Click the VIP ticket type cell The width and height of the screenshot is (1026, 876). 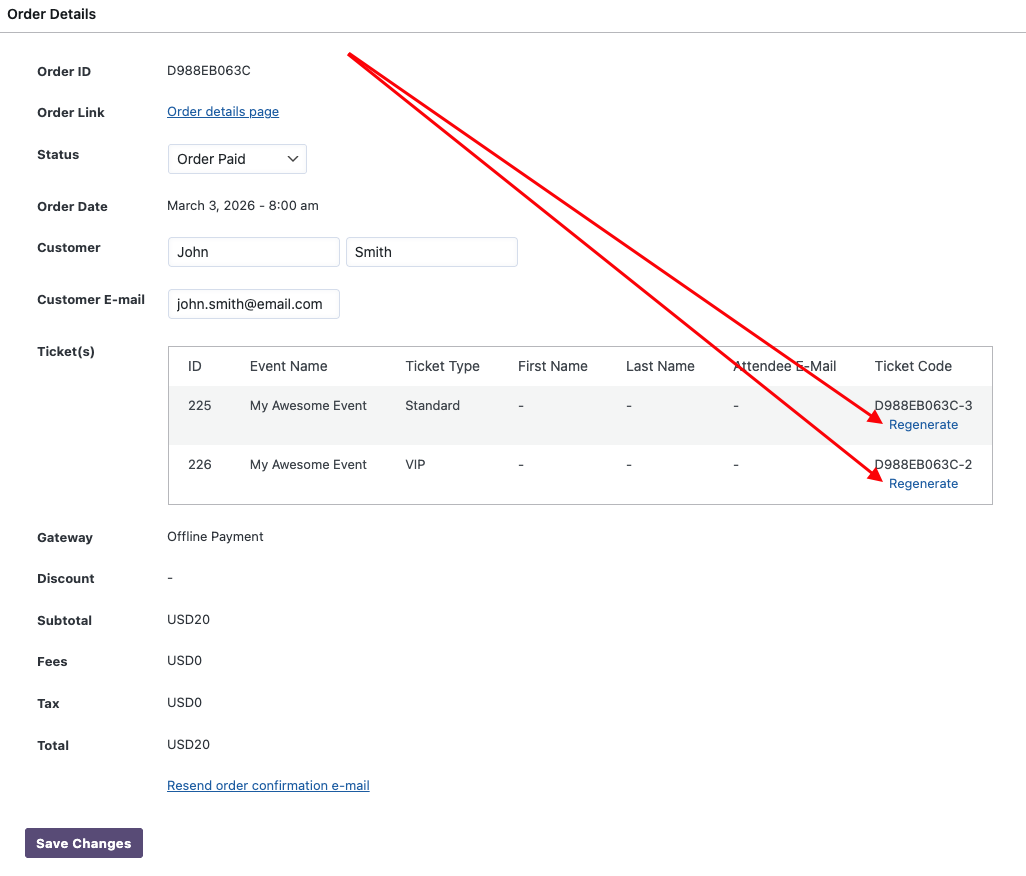(x=415, y=465)
